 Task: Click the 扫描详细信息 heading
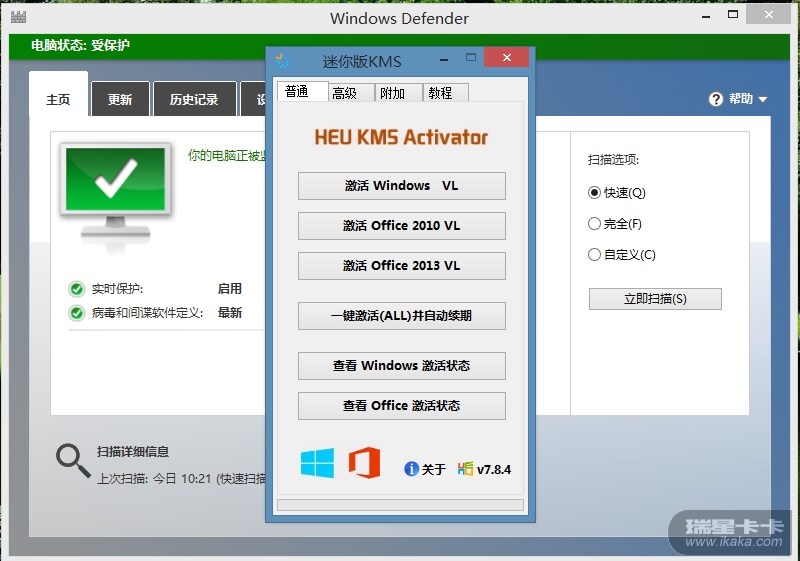coord(133,452)
